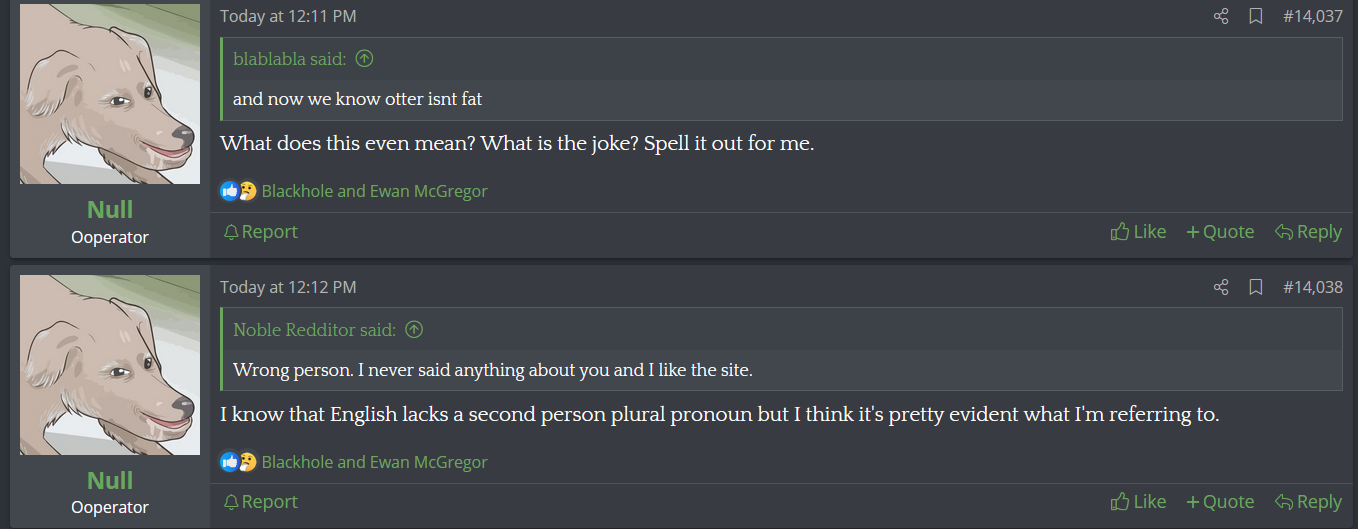Report the second post by Null

pyautogui.click(x=261, y=502)
